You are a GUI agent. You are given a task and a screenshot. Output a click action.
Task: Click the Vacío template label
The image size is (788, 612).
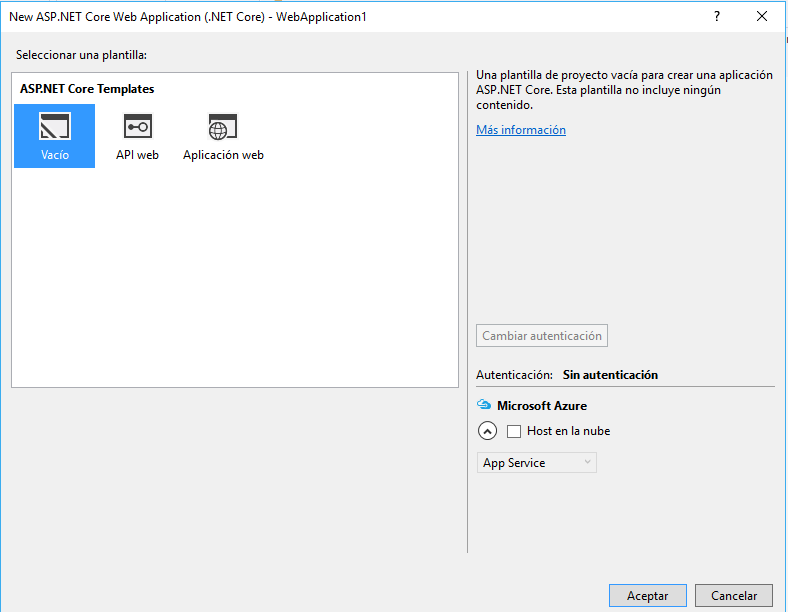tap(55, 155)
